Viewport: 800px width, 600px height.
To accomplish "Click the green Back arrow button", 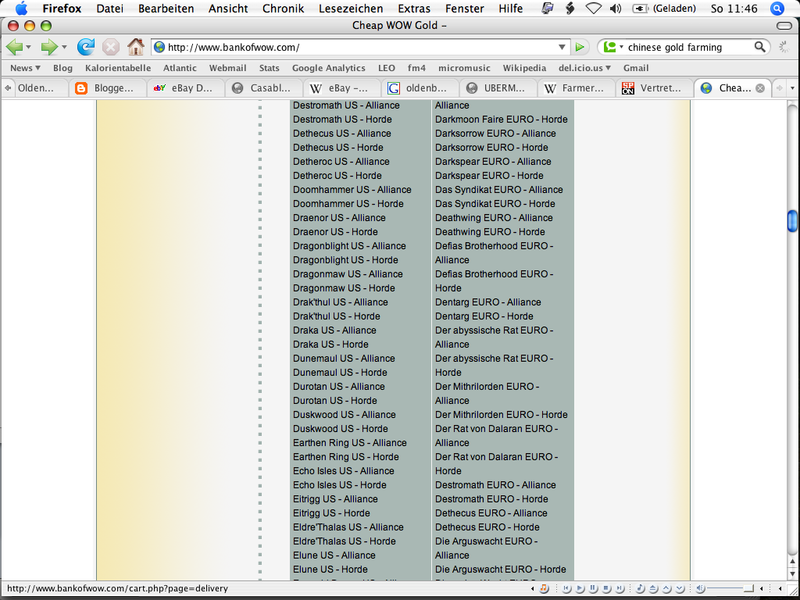I will 14,47.
